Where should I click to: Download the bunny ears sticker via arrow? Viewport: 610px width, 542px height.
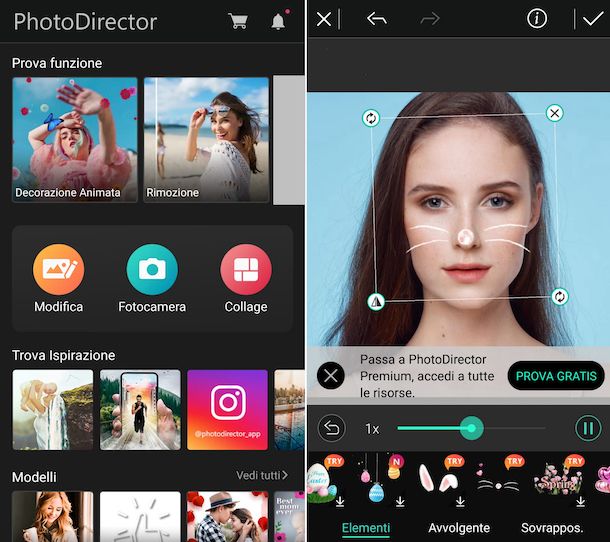(x=460, y=502)
